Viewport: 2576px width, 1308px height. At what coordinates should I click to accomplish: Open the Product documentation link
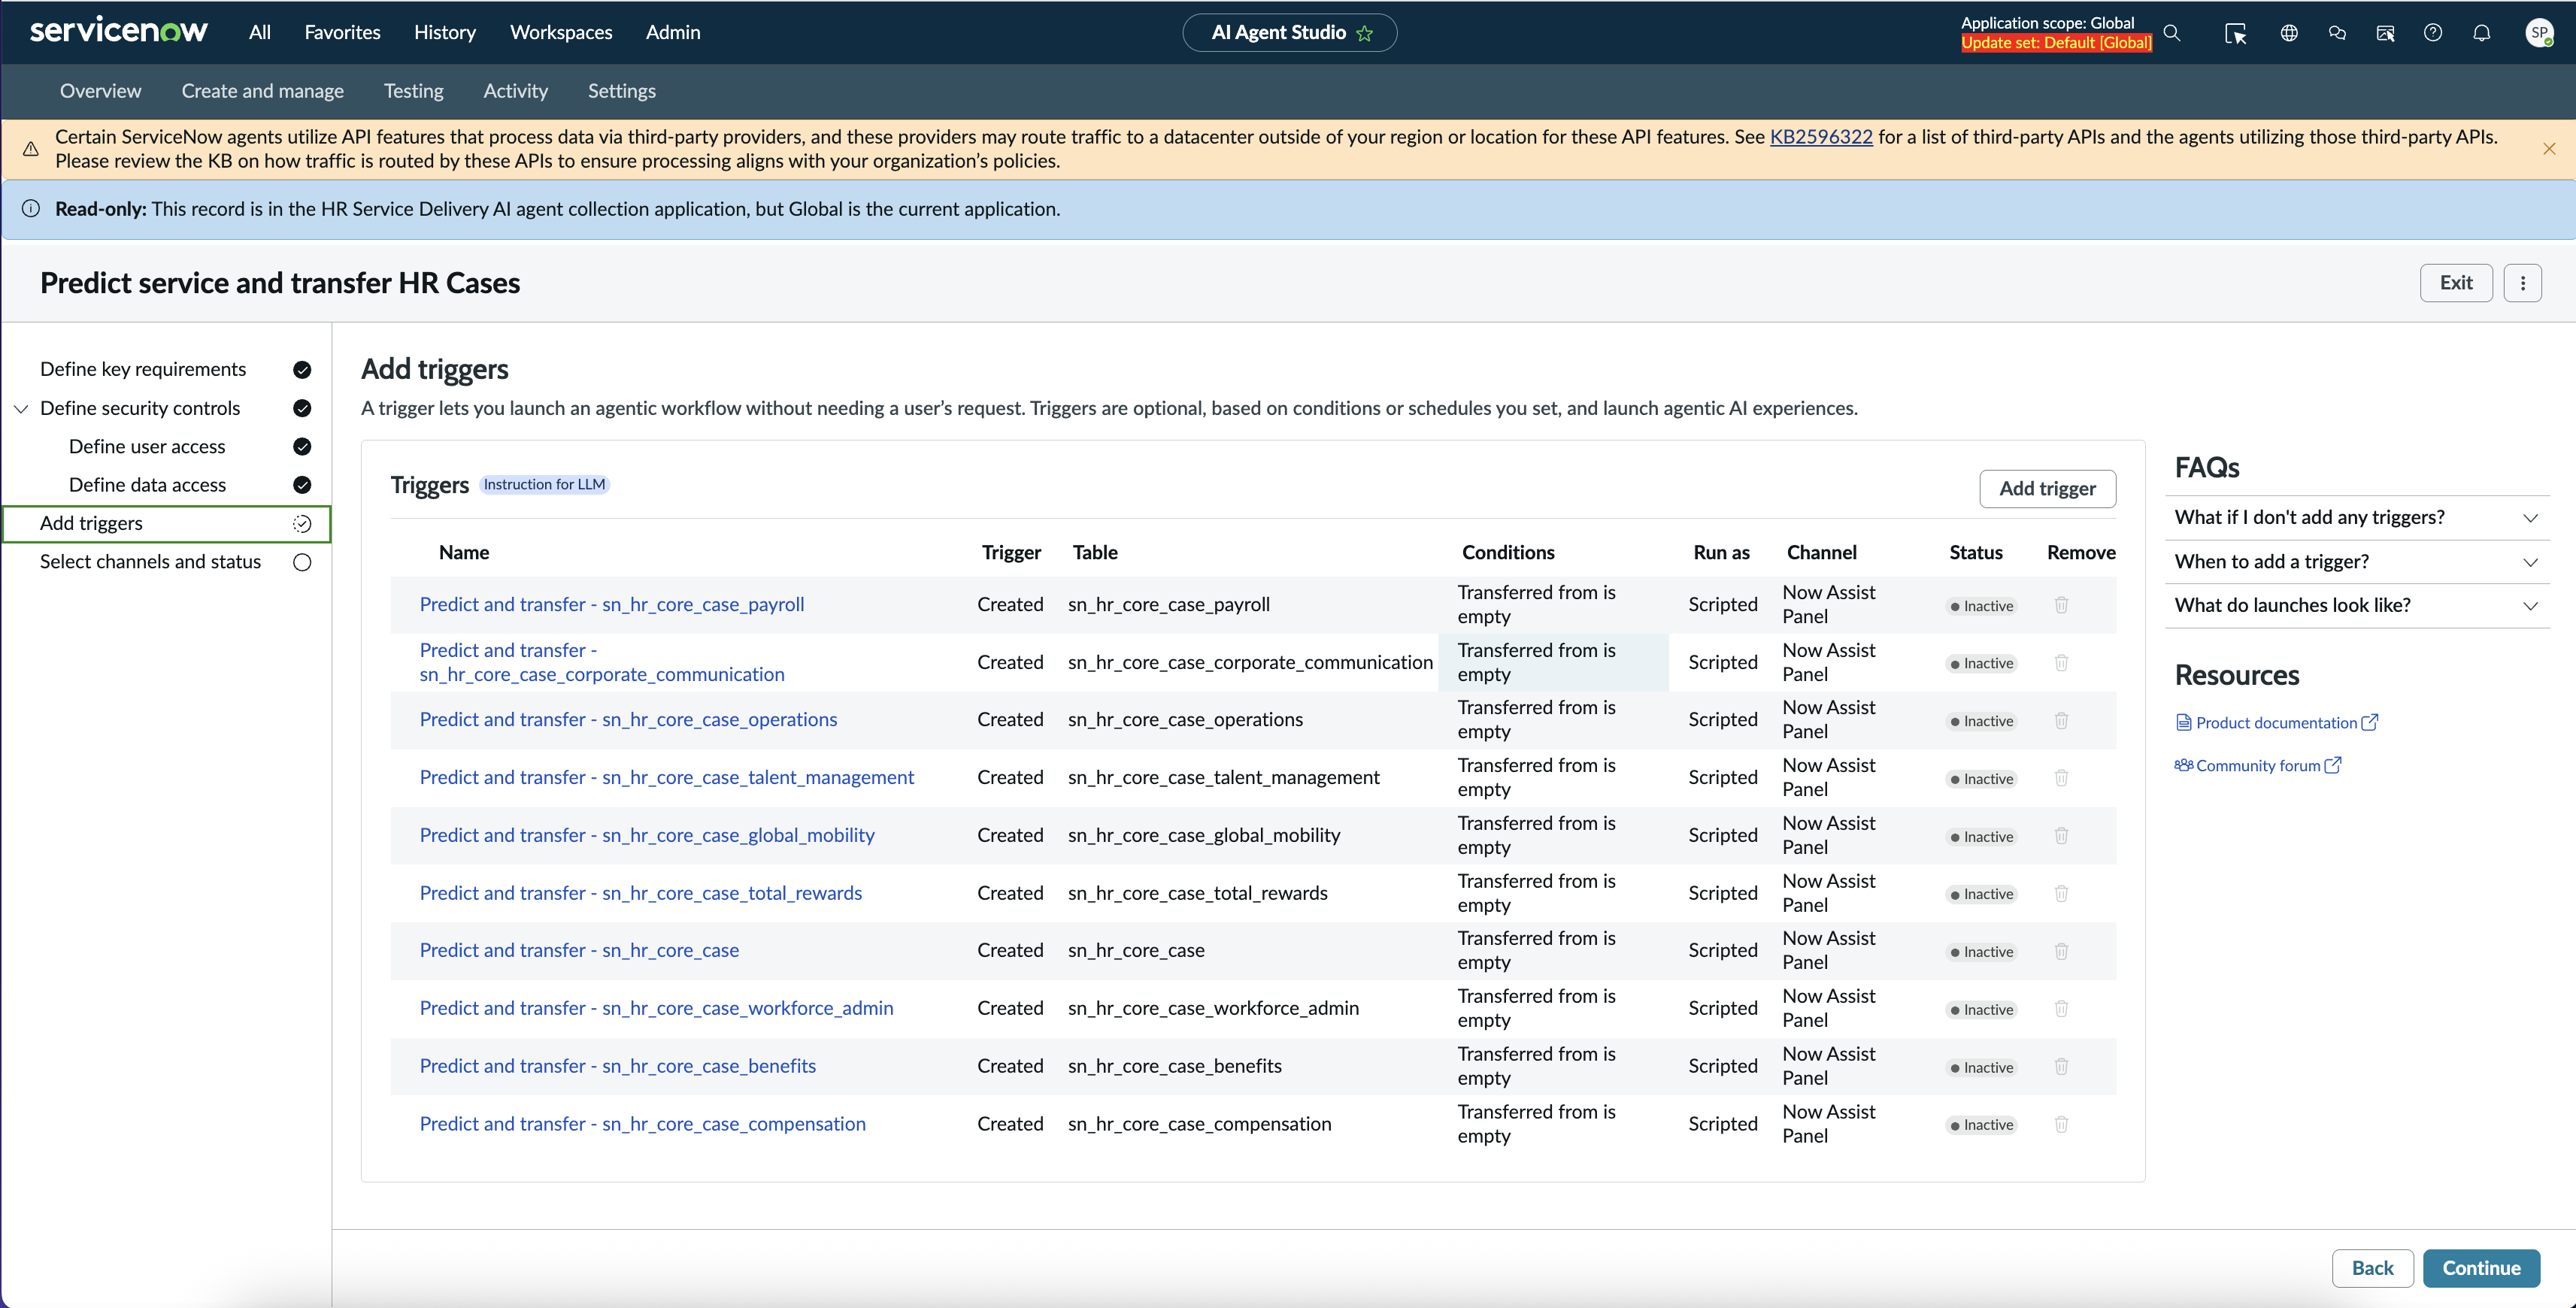point(2276,723)
